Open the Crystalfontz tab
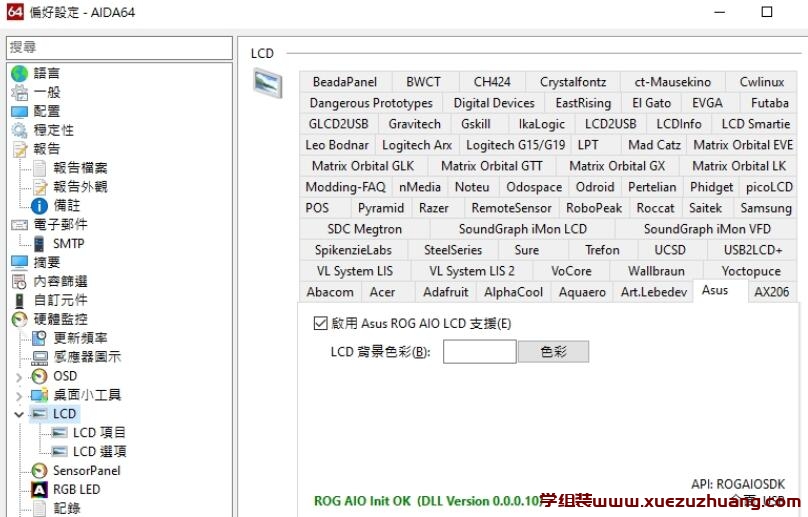 click(x=573, y=82)
